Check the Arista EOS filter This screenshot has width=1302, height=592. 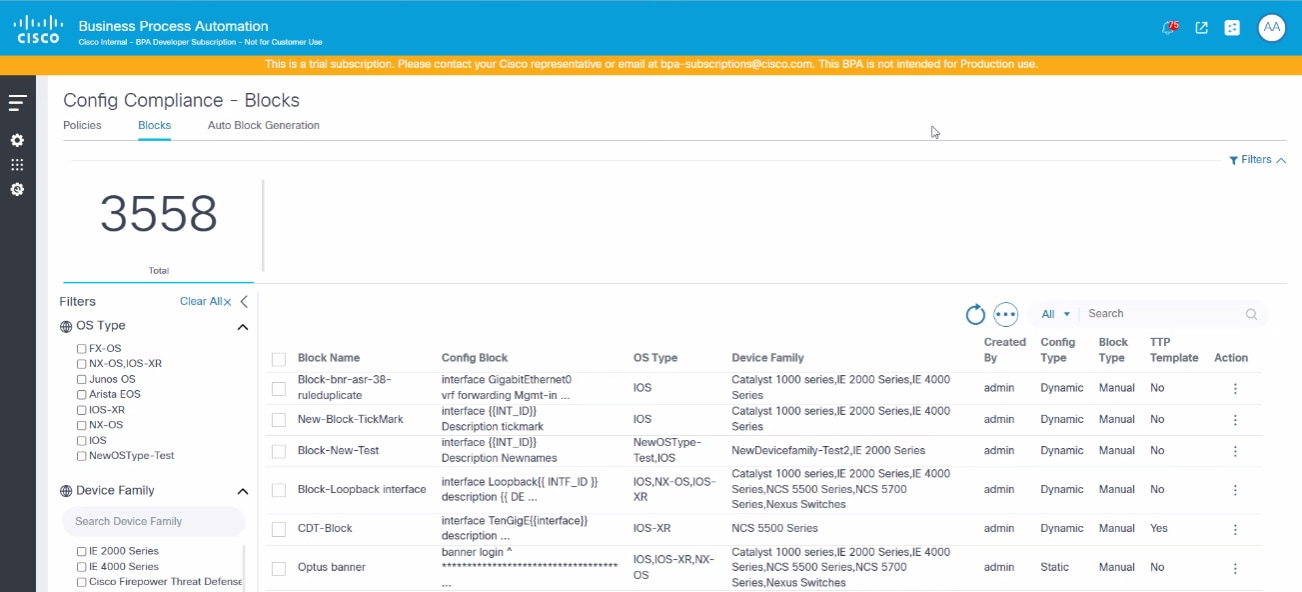click(82, 395)
